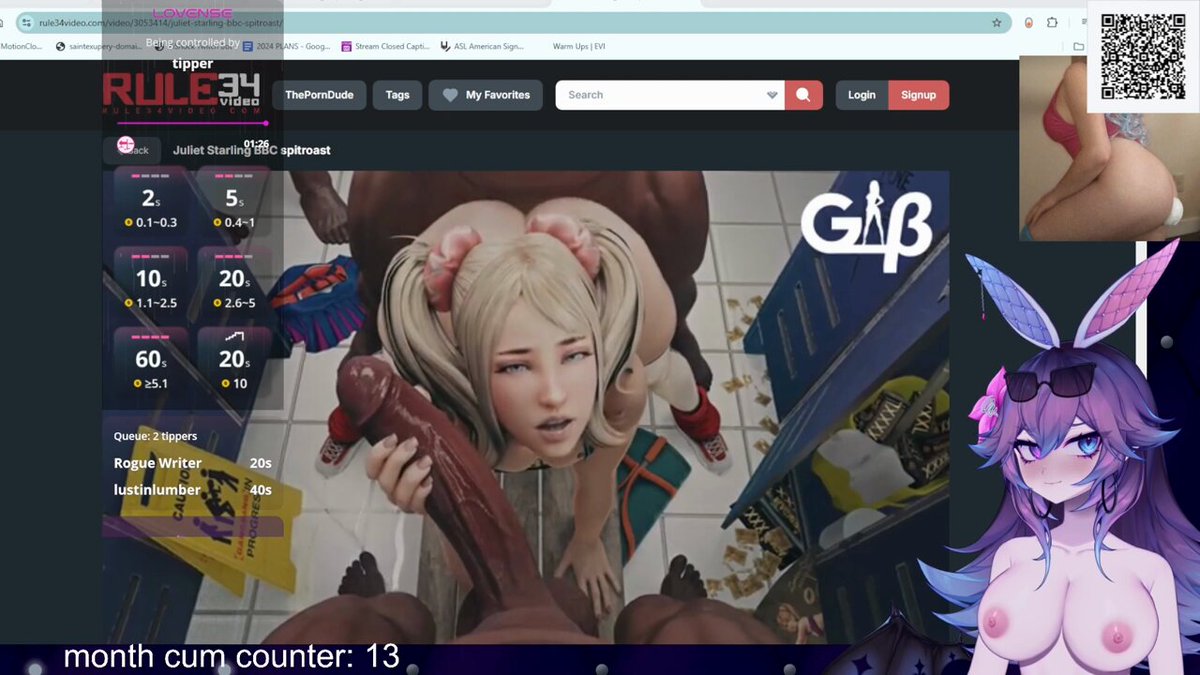Toggle the bookmark star in the address bar
Screen dimensions: 1200x675
[996, 21]
